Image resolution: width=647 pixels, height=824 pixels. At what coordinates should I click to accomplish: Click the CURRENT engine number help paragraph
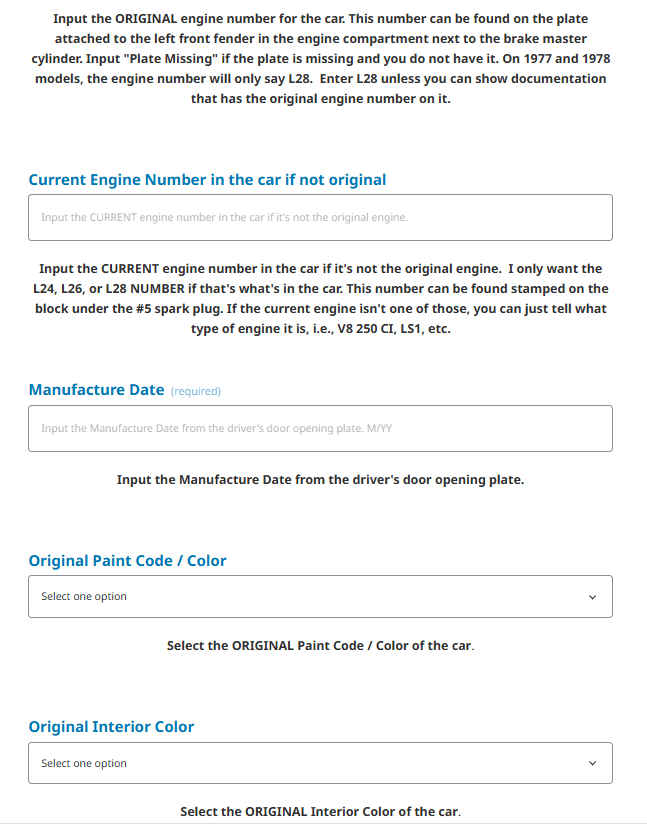coord(320,298)
